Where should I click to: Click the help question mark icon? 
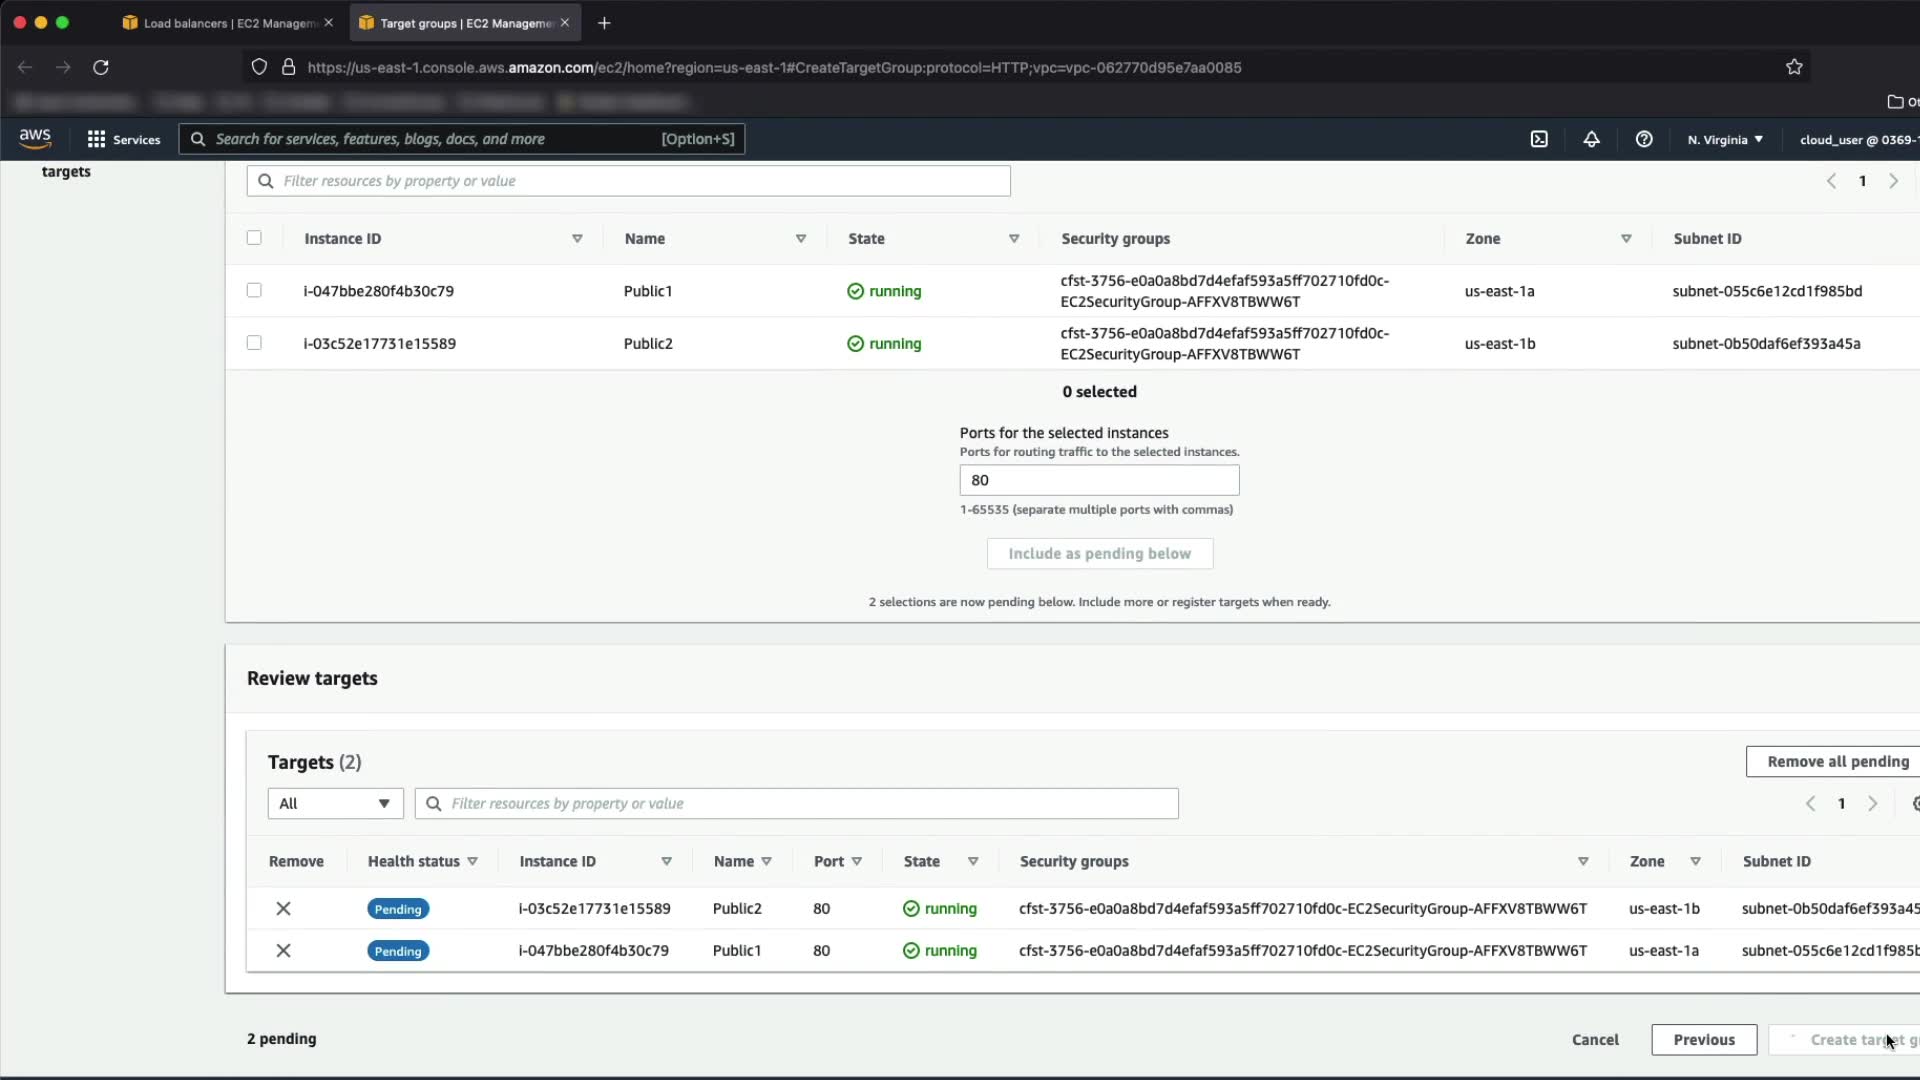point(1644,139)
